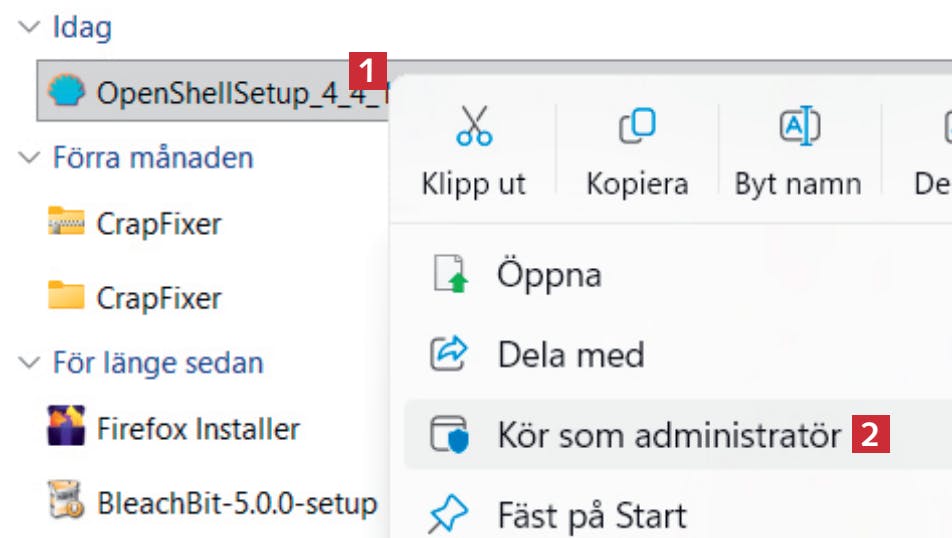Select Kör som administratör menu entry

(x=669, y=436)
